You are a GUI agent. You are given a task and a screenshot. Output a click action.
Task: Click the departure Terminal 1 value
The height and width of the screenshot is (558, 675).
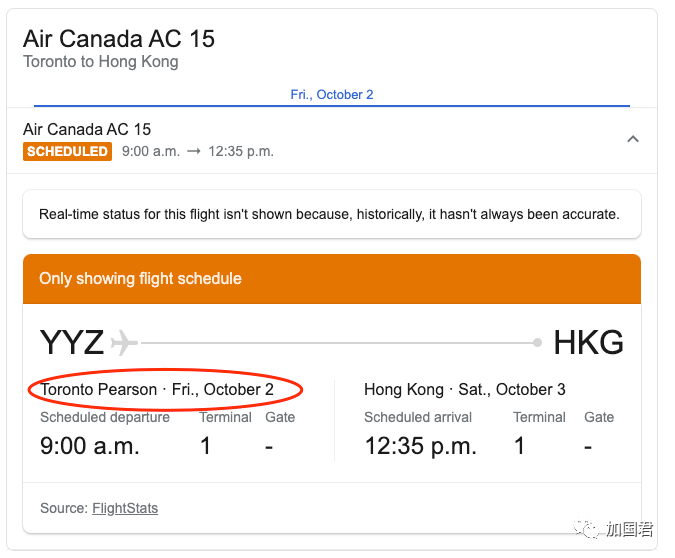[x=206, y=446]
